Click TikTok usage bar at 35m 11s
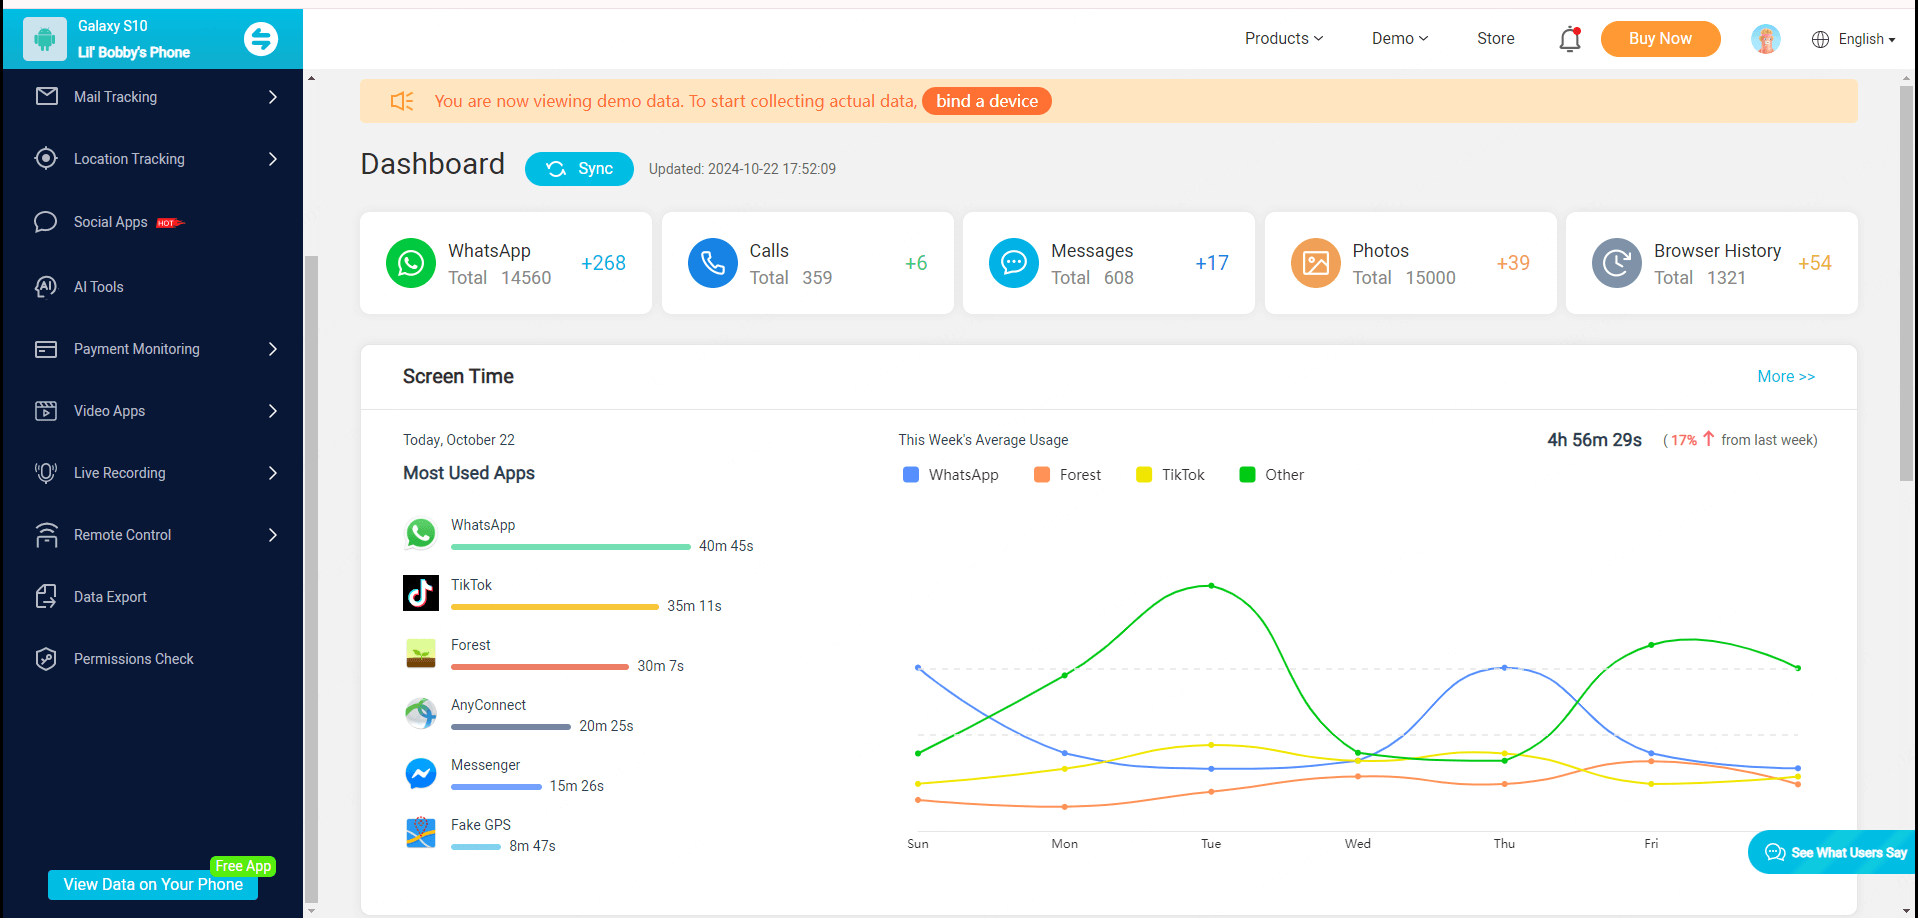1918x918 pixels. [x=555, y=607]
